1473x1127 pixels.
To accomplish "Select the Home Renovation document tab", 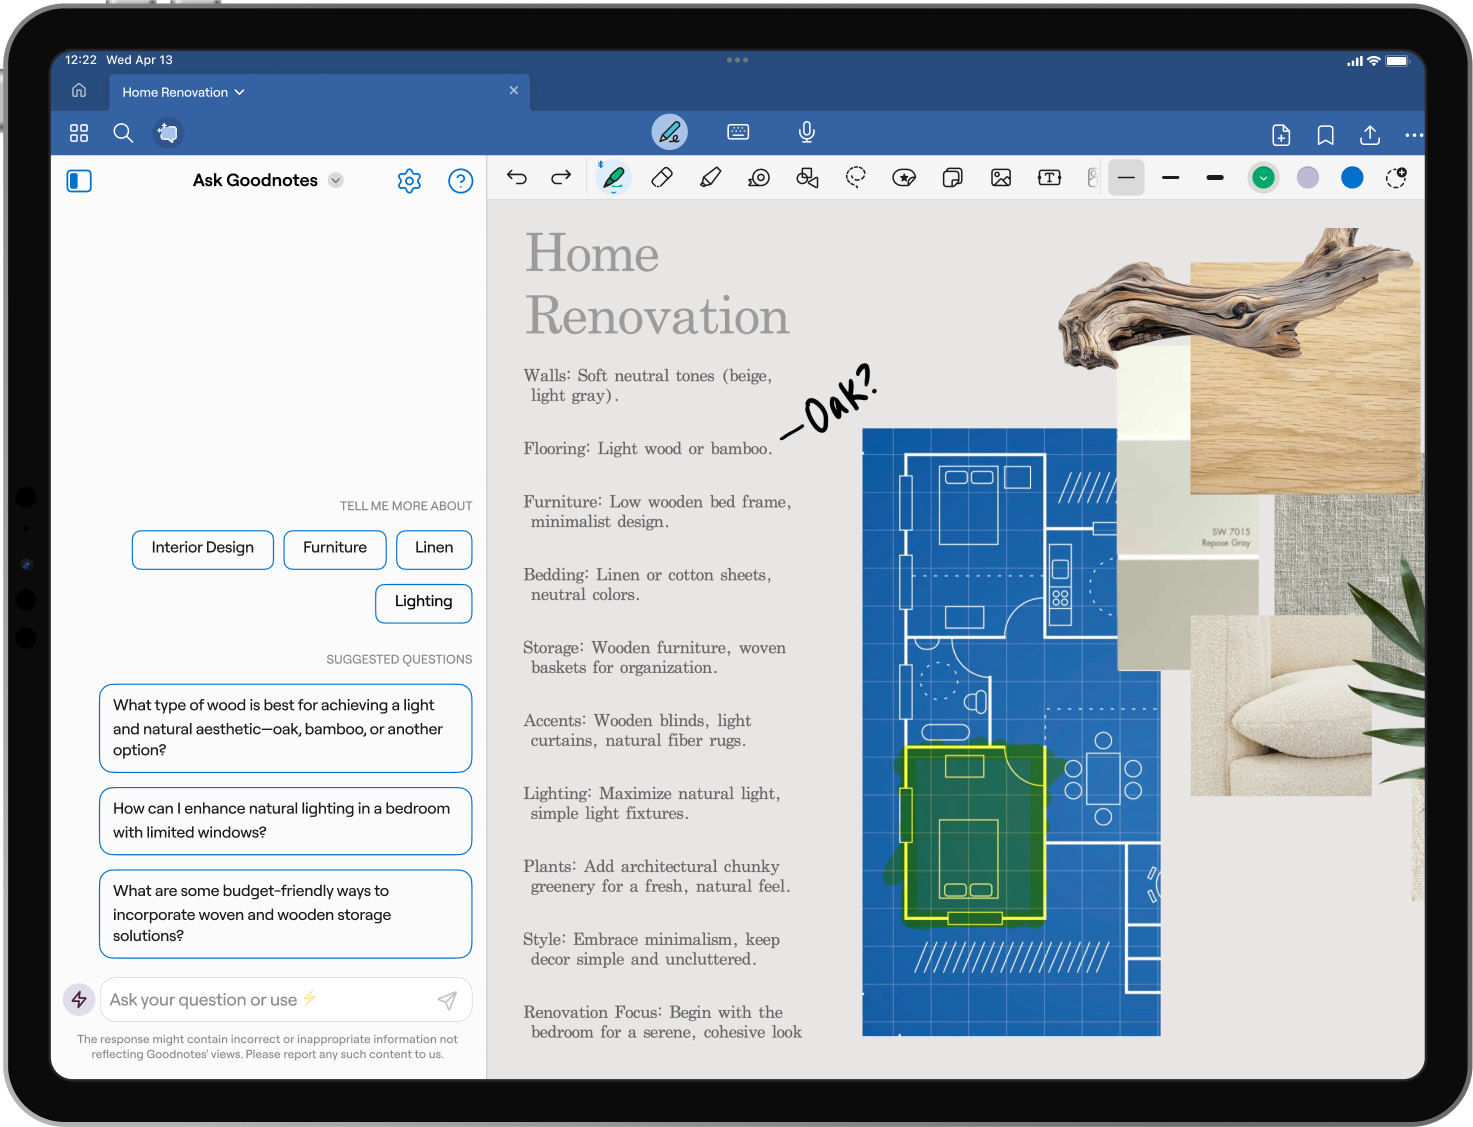I will 175,92.
